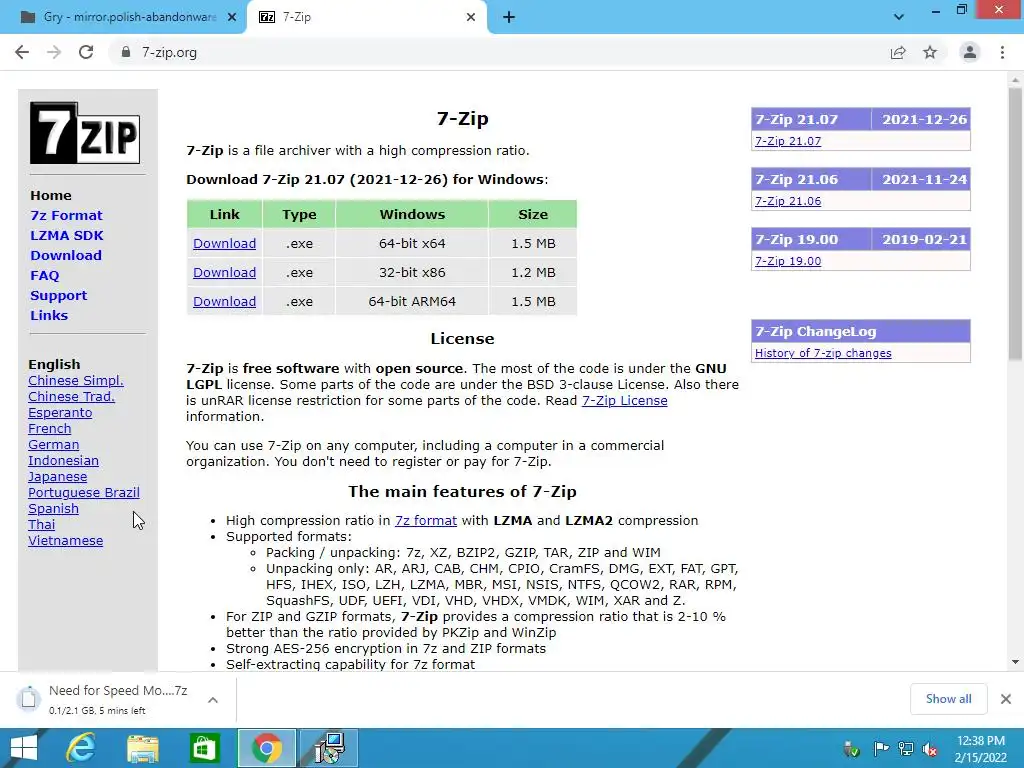The width and height of the screenshot is (1024, 768).
Task: Launch Internet Explorer from taskbar
Action: tap(81, 748)
